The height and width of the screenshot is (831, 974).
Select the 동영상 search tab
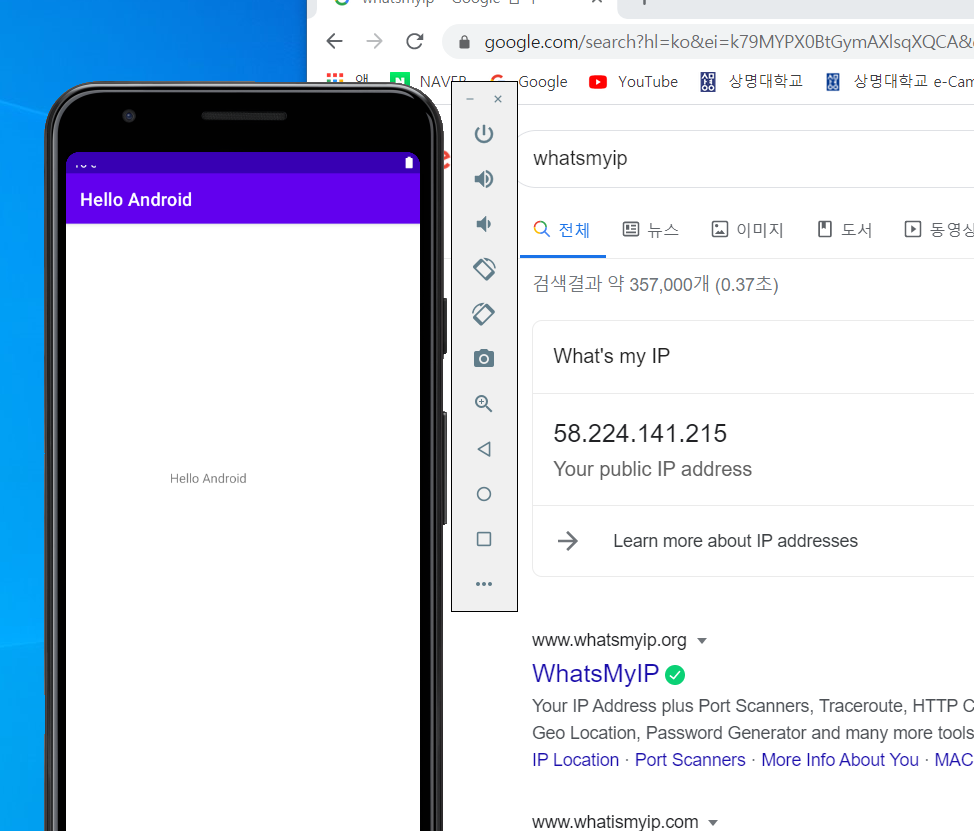coord(939,230)
